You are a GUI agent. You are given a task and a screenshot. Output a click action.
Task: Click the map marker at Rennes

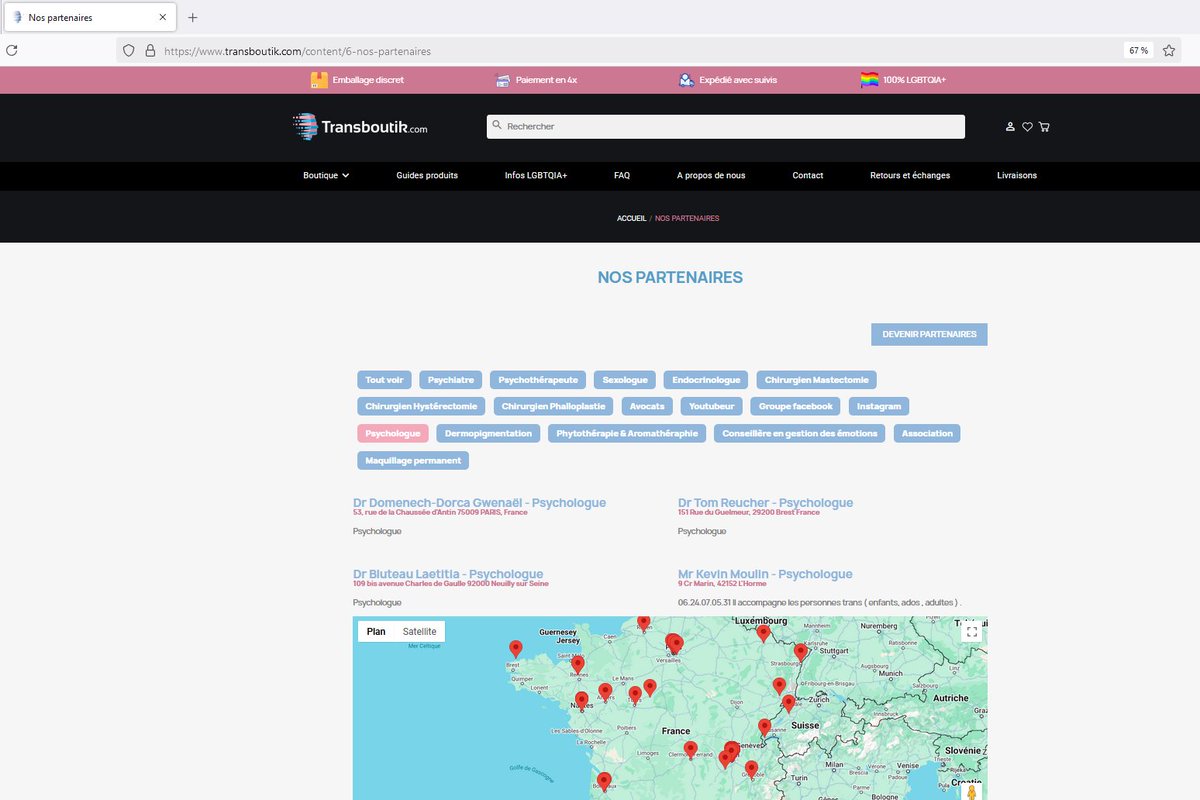(577, 664)
